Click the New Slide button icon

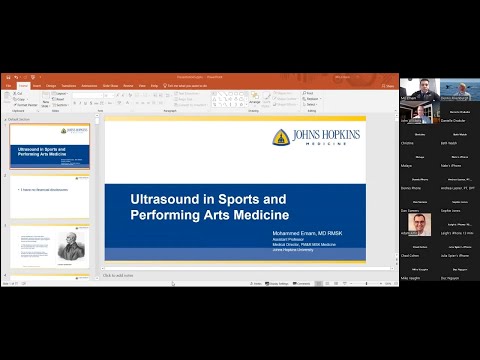pyautogui.click(x=46, y=96)
